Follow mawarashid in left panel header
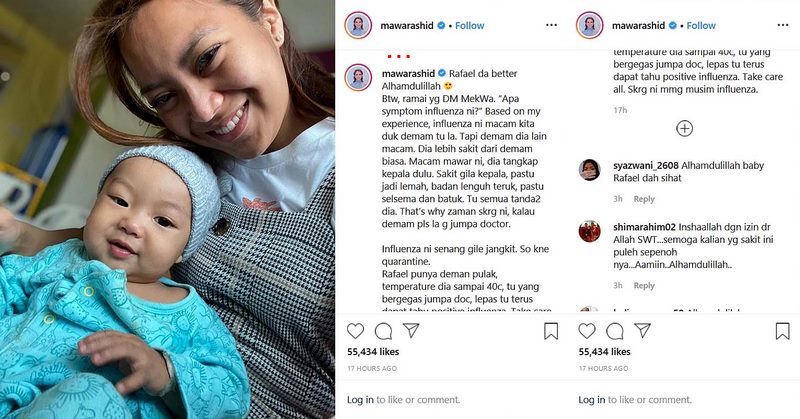Viewport: 800px width, 419px height. [x=469, y=26]
